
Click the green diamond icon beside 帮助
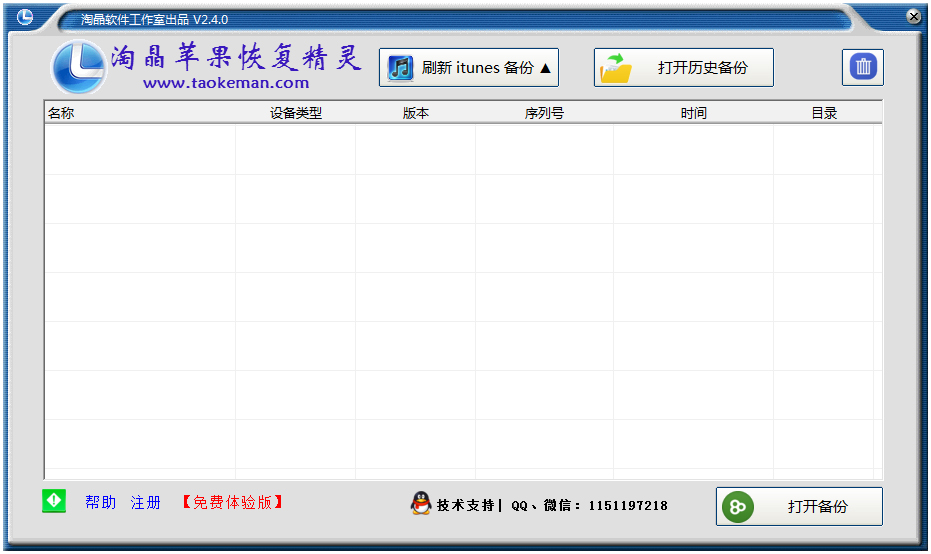tap(54, 501)
